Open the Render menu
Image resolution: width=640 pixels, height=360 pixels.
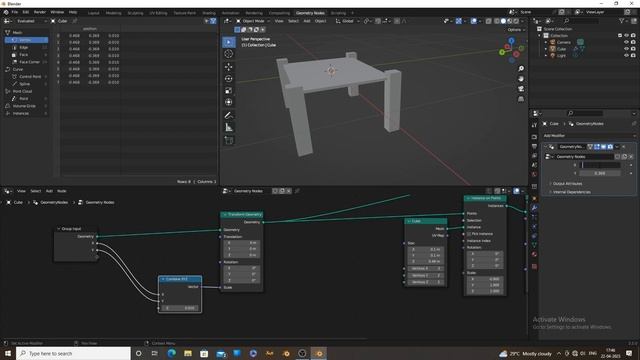click(40, 12)
